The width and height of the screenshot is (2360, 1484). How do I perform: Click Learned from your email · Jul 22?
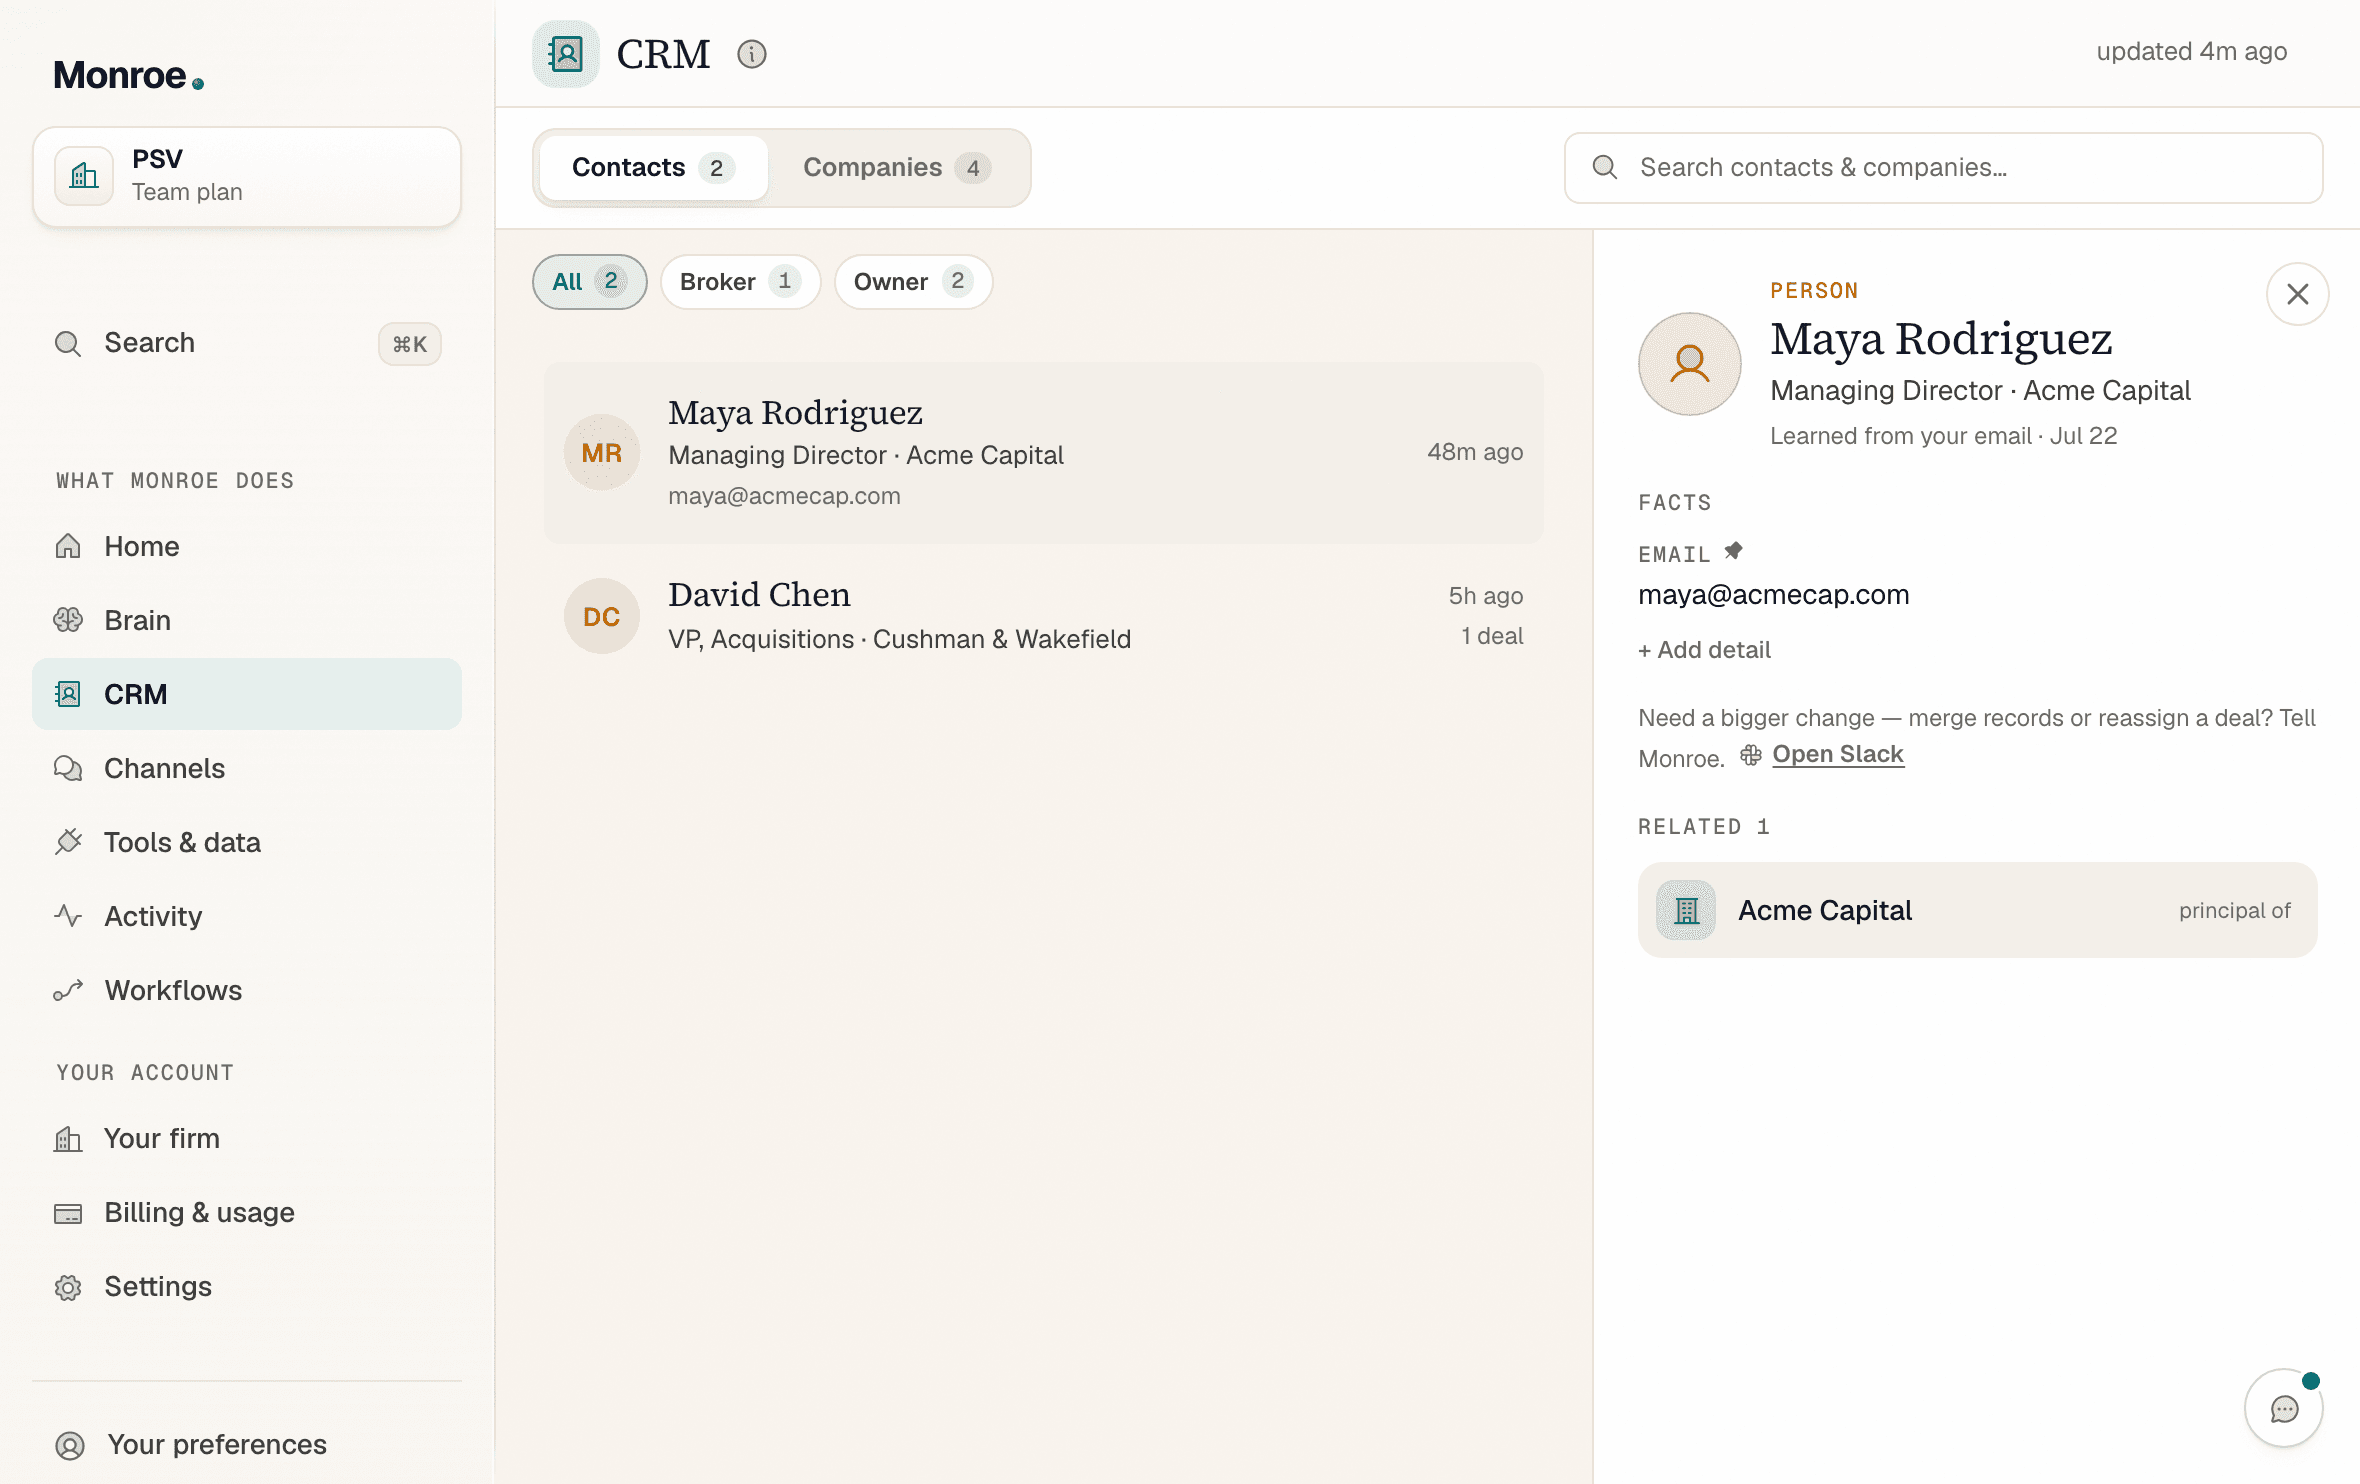point(1943,436)
